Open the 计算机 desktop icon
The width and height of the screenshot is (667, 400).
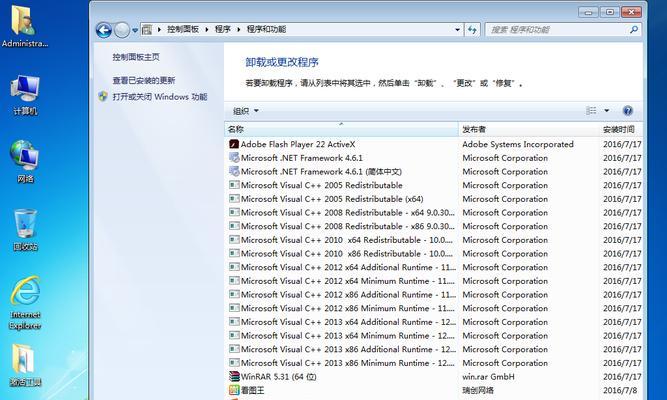(x=25, y=94)
